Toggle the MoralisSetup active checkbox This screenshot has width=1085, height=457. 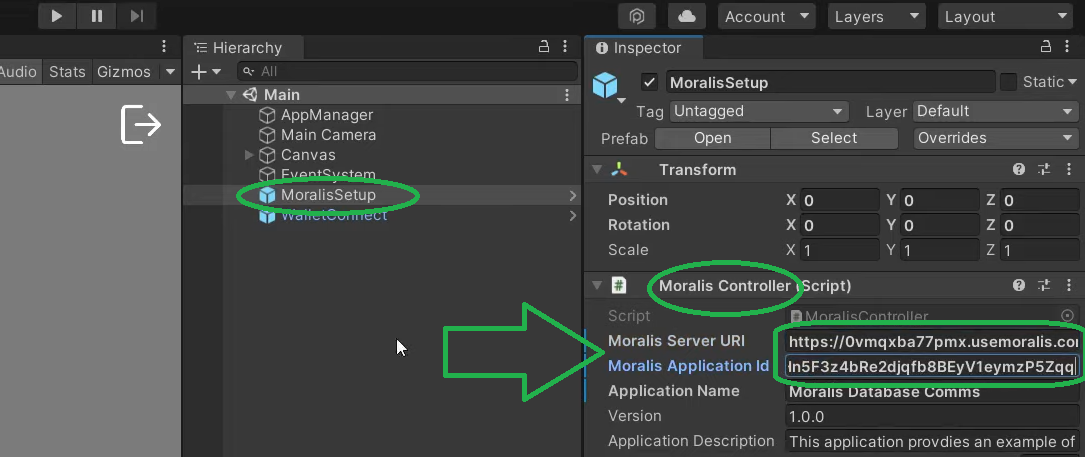(650, 82)
